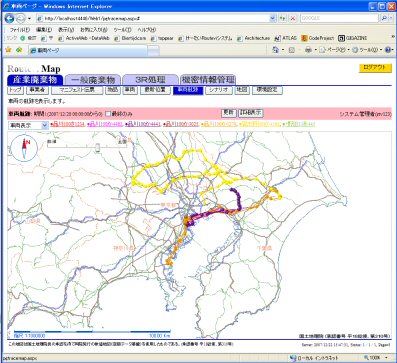397x363 pixels.
Task: Click the red Stop loading icon
Action: point(293,18)
